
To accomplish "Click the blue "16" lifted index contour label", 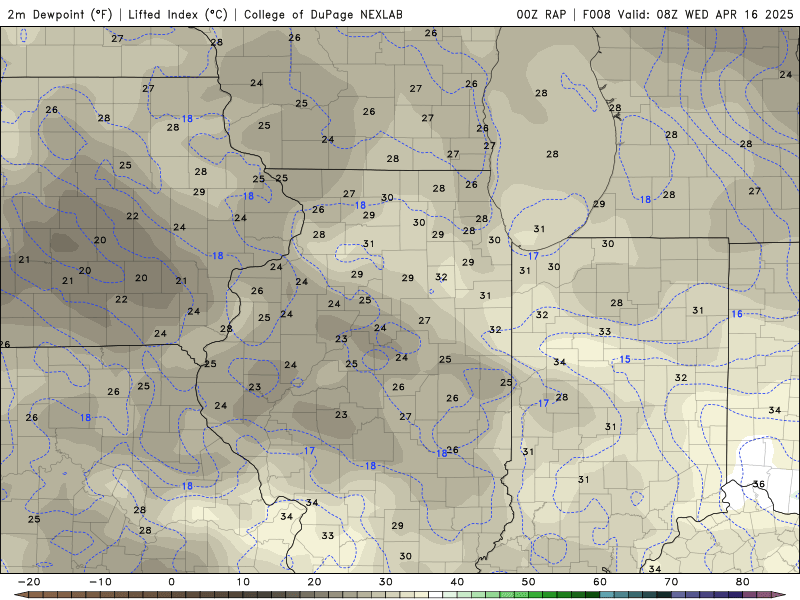I will (x=737, y=314).
